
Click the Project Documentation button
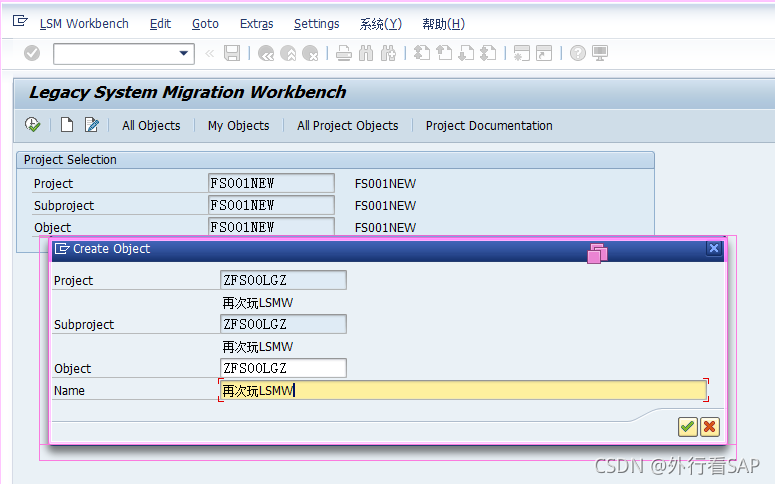pos(489,126)
